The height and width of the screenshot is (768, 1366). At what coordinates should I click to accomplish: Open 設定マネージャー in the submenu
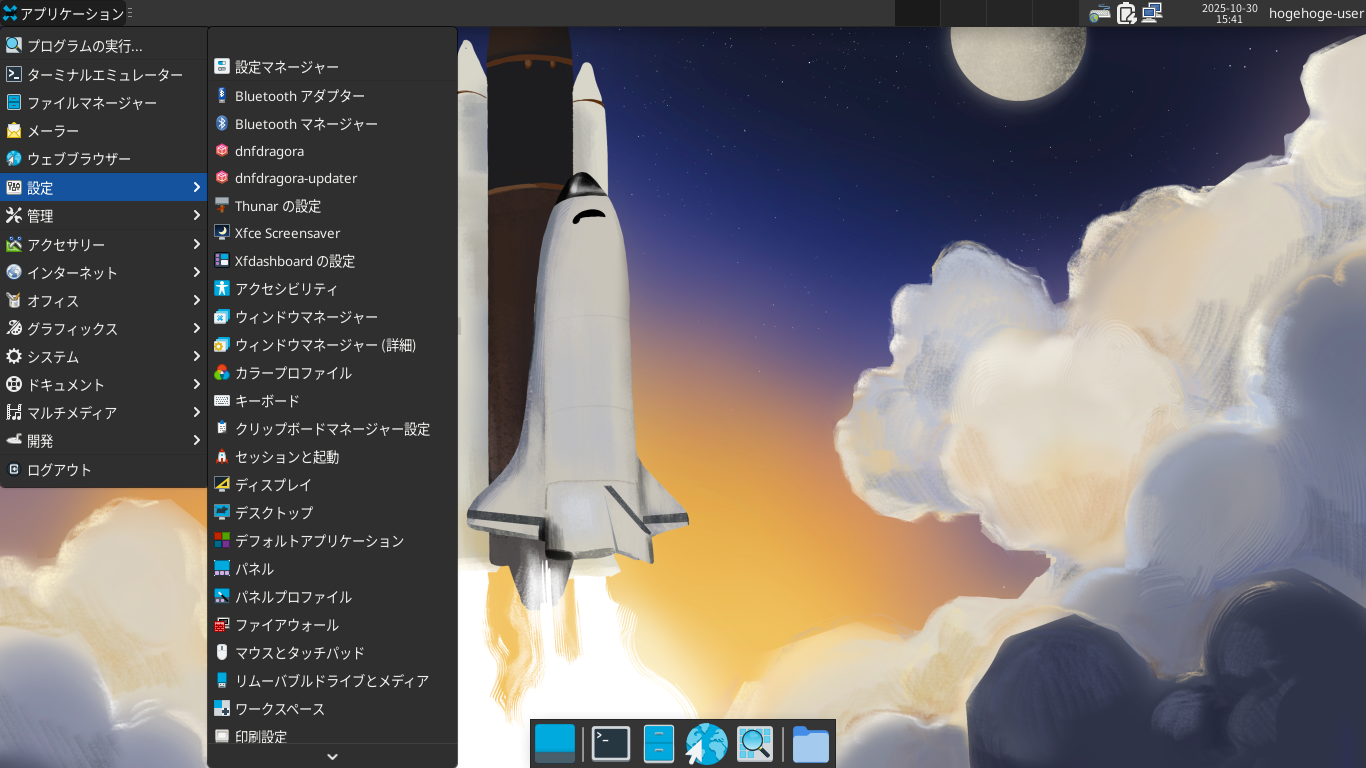coord(333,67)
